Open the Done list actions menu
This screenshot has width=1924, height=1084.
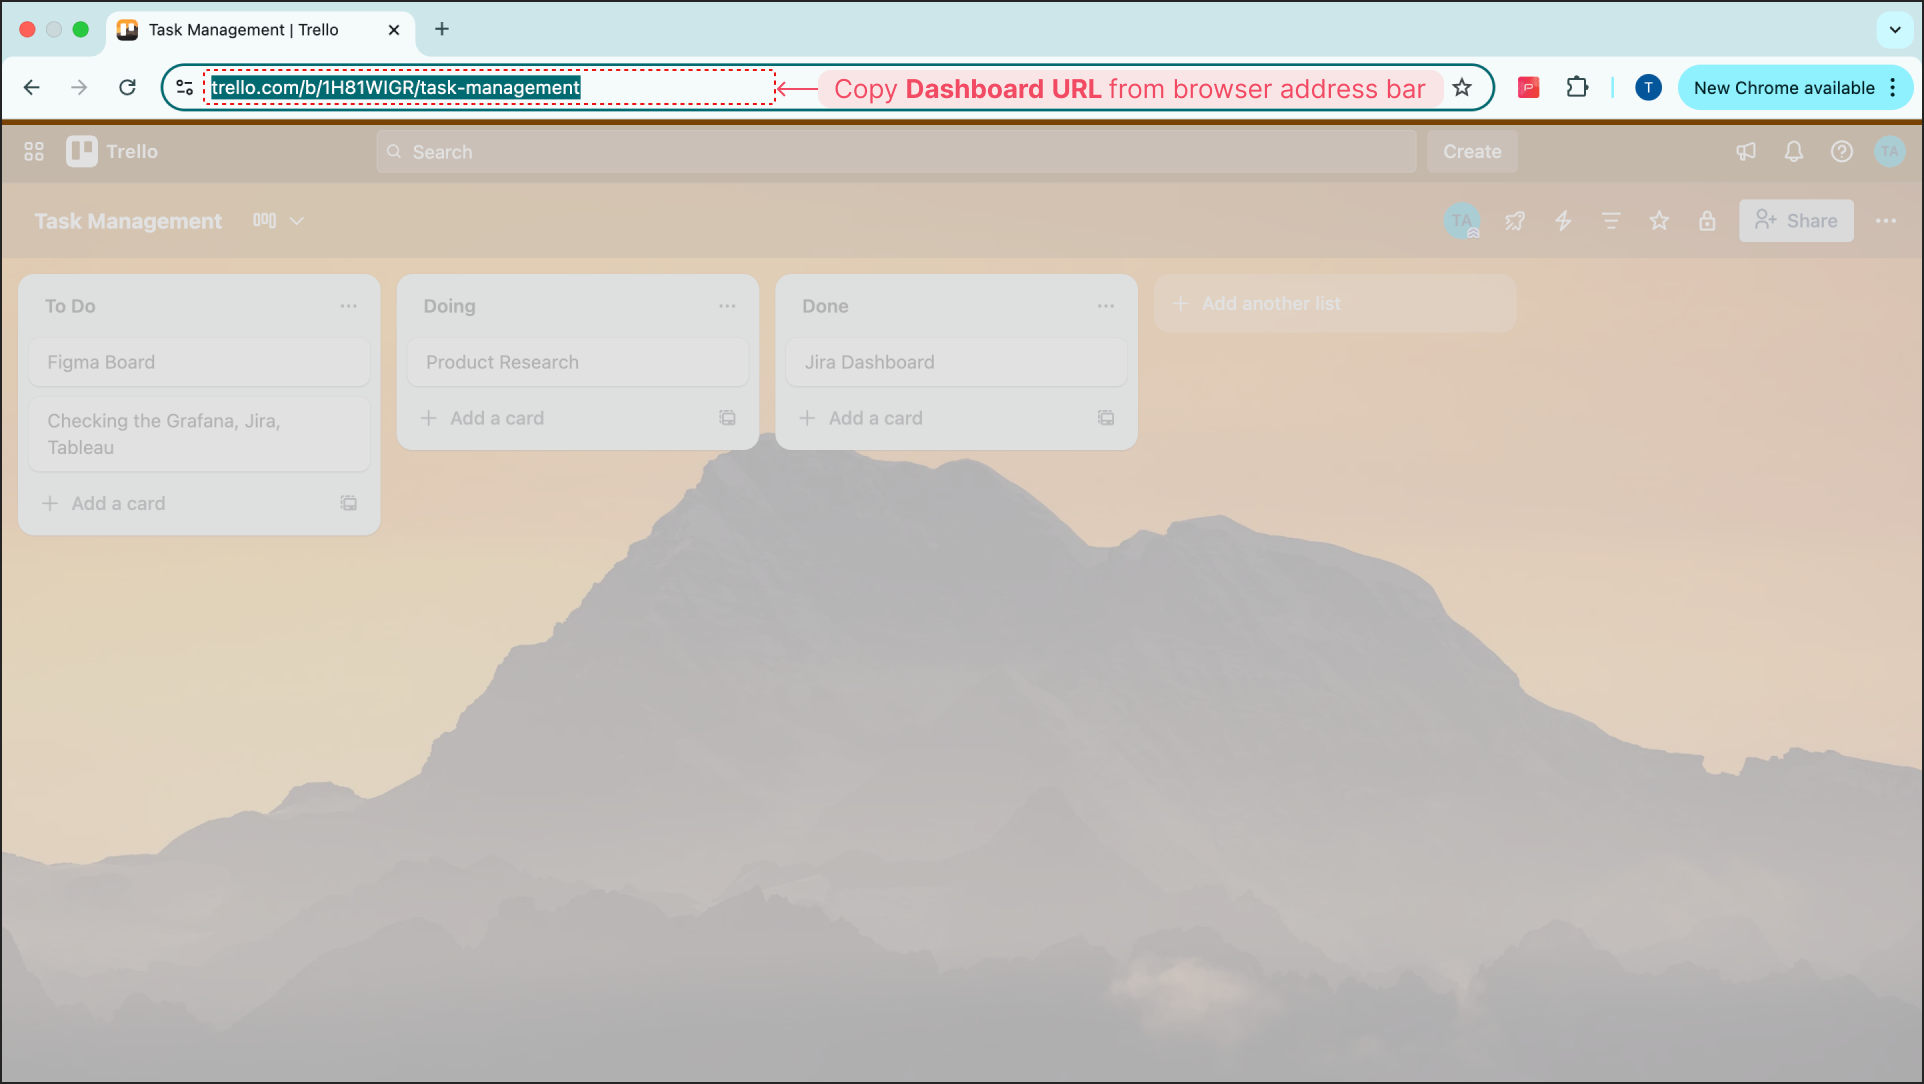[1105, 306]
